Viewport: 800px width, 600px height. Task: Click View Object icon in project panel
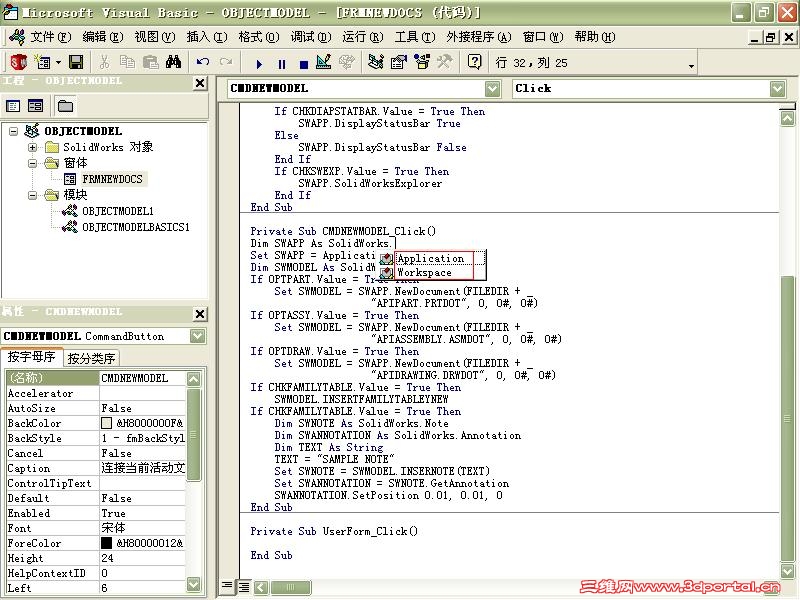[35, 106]
